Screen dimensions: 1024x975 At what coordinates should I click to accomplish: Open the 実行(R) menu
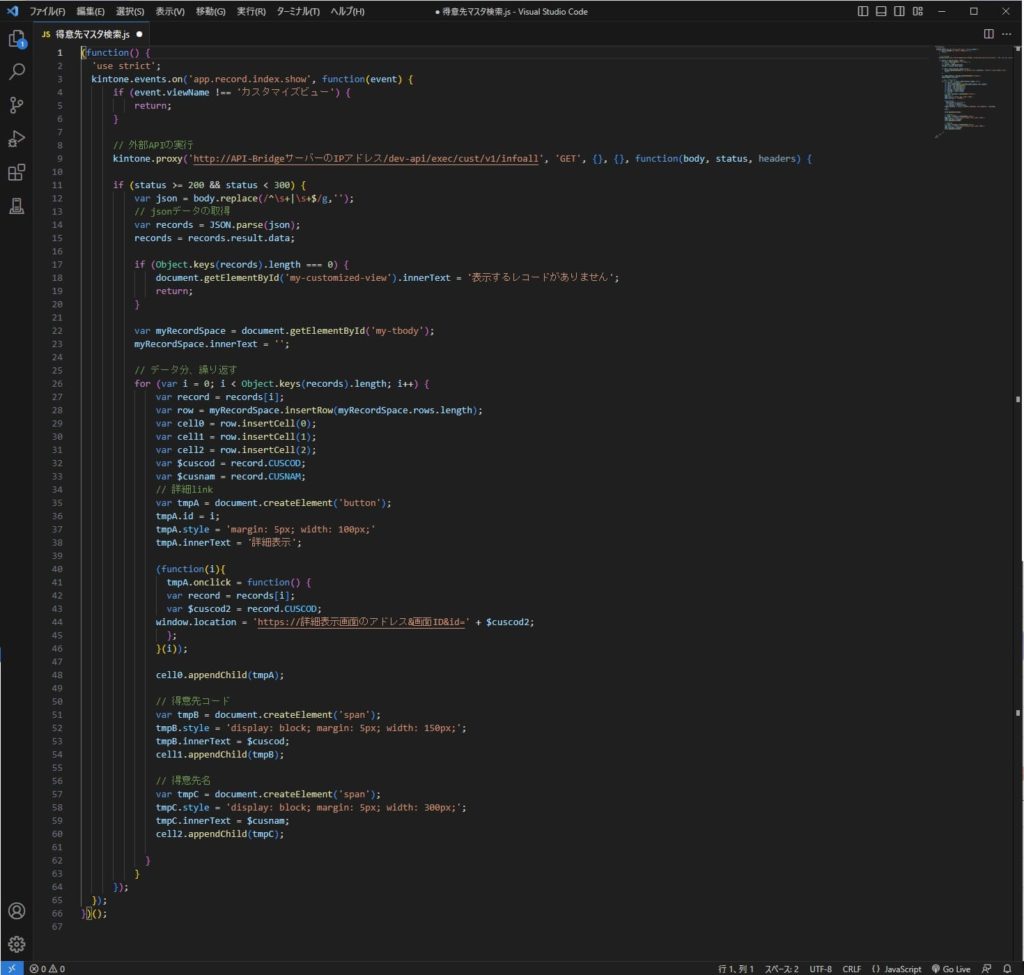(x=251, y=12)
